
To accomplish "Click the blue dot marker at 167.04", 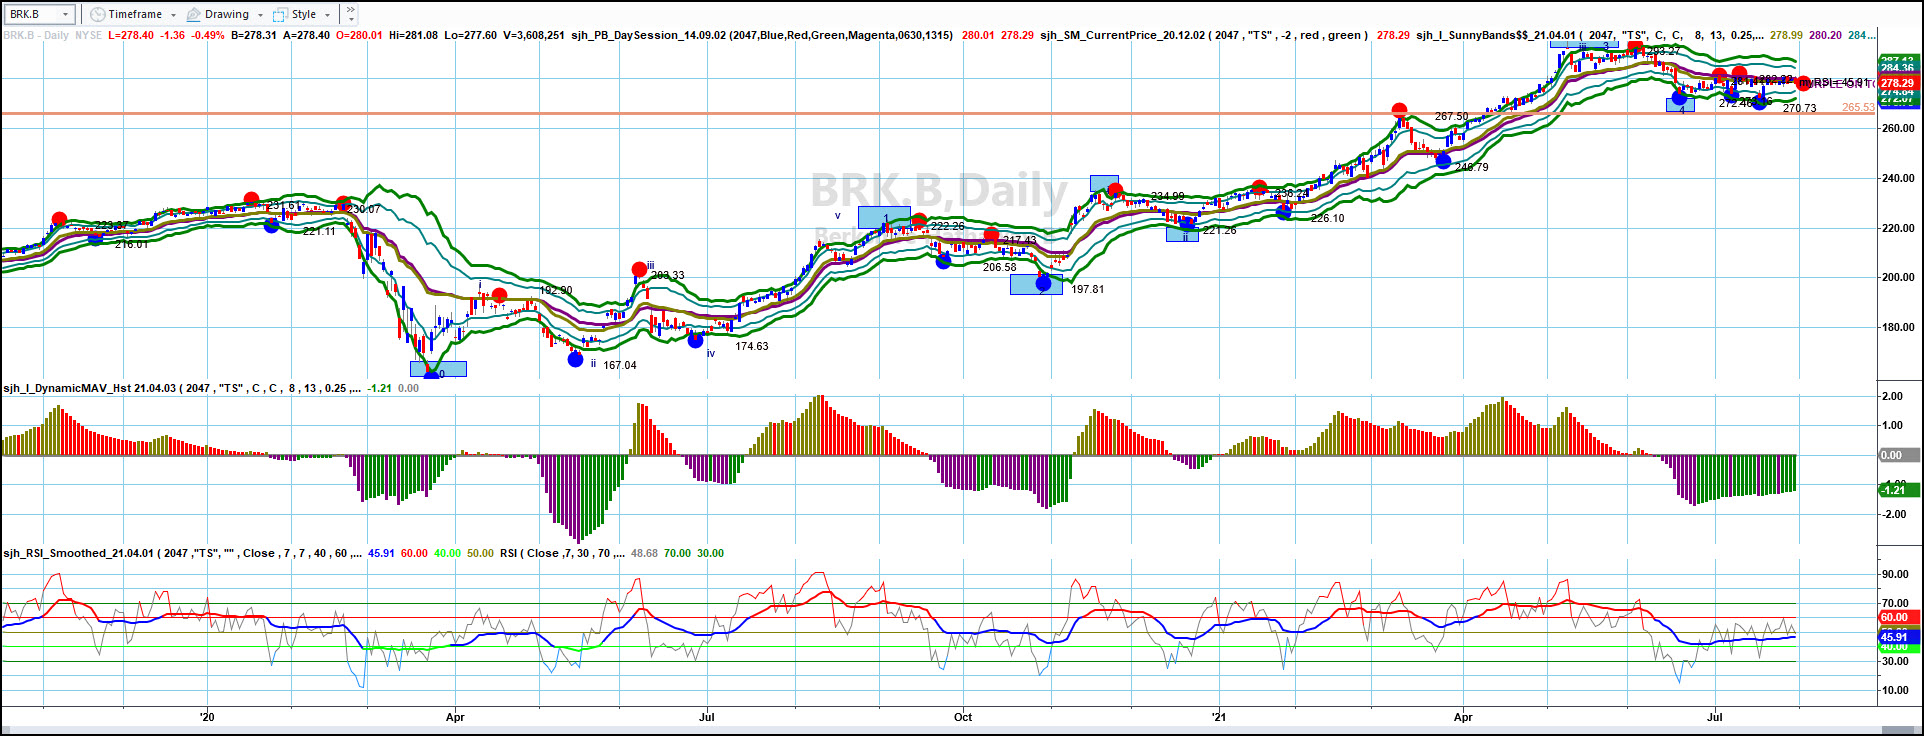I will (575, 360).
